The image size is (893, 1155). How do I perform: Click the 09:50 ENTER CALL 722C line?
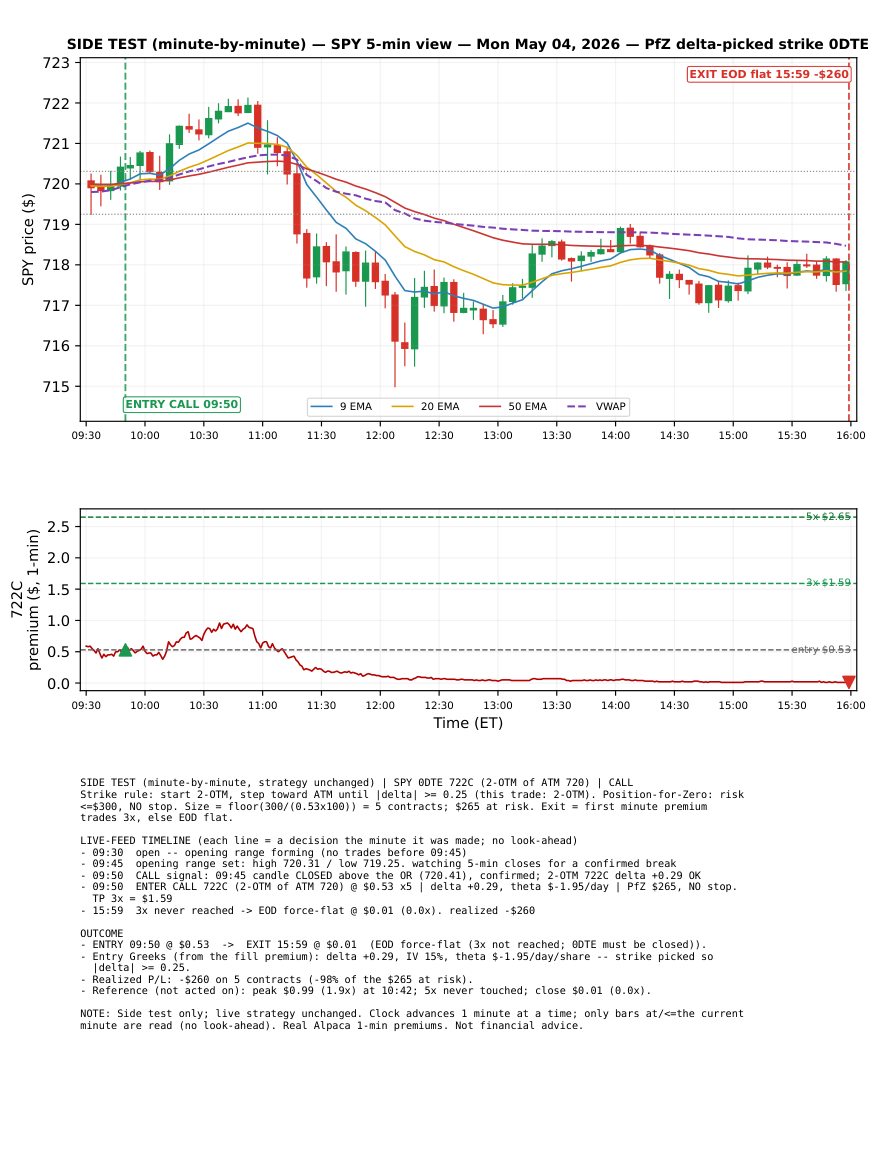(409, 893)
